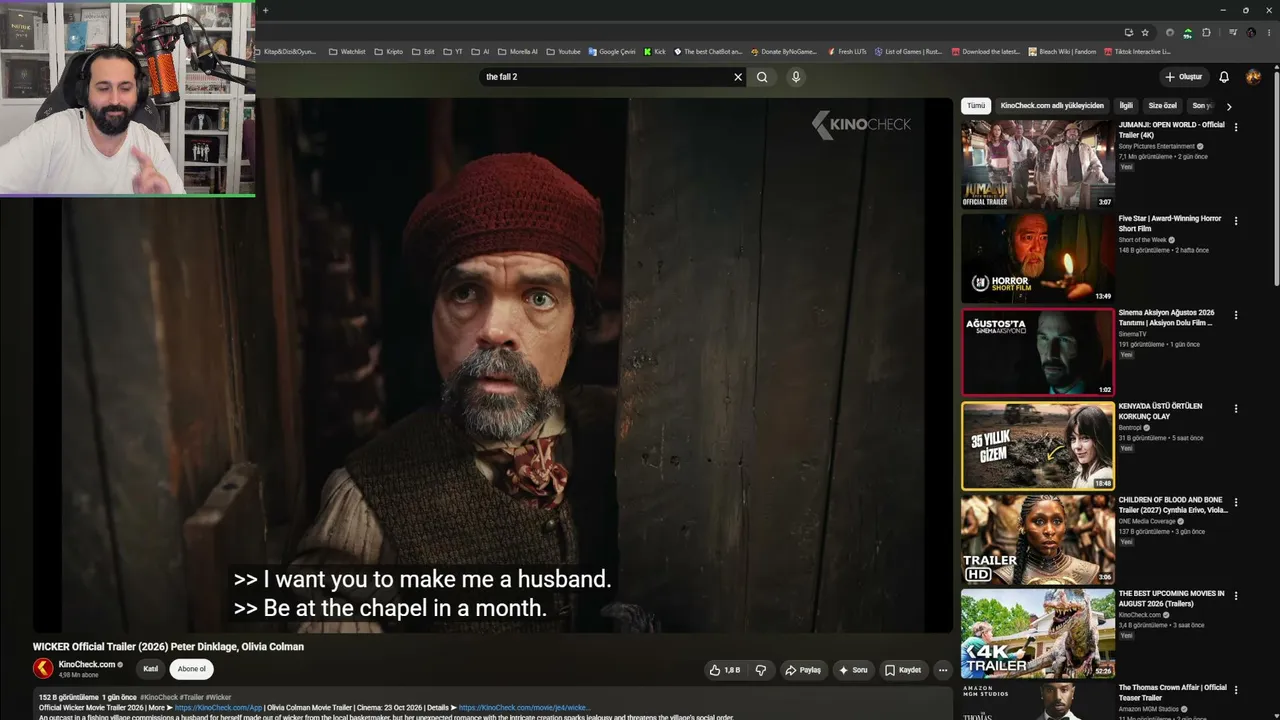Open Children of Blood and Bone thumbnail
The width and height of the screenshot is (1280, 720).
(x=1038, y=540)
